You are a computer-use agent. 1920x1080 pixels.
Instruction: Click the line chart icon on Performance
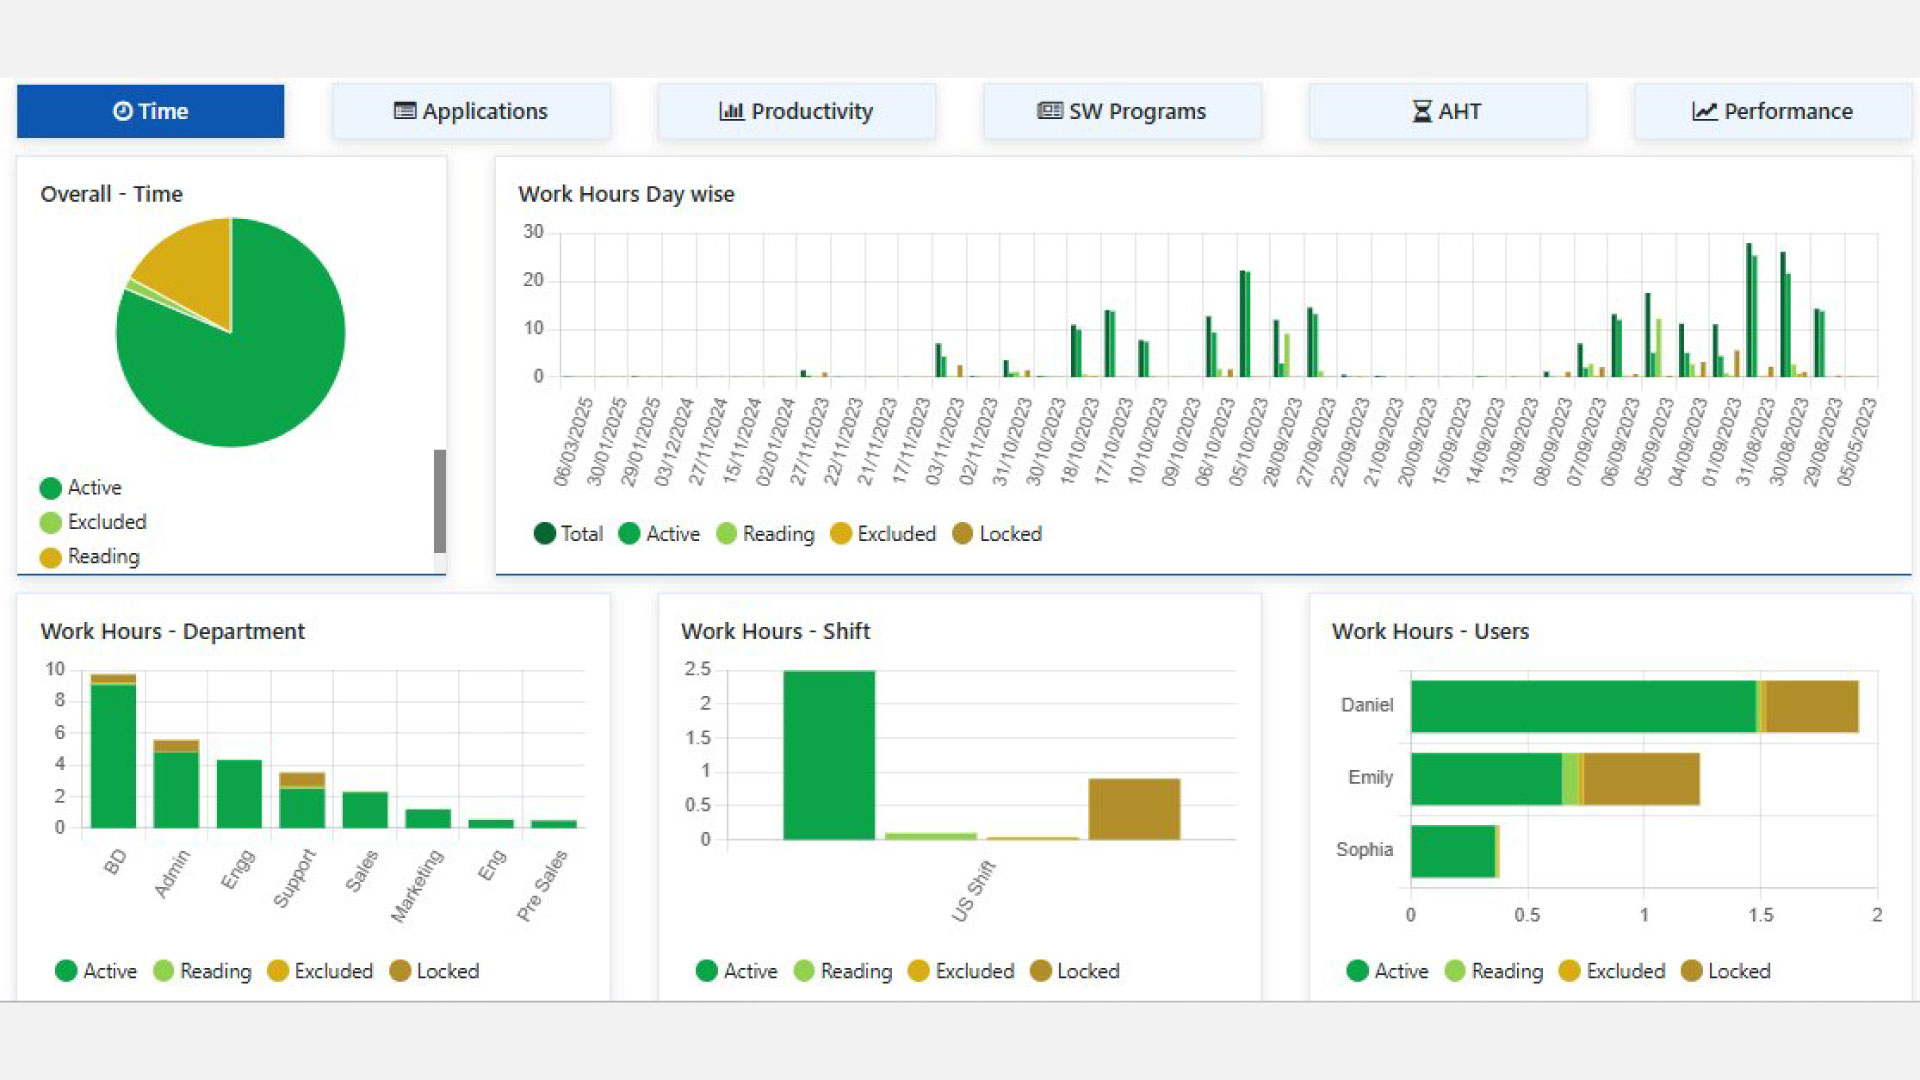pyautogui.click(x=1704, y=111)
